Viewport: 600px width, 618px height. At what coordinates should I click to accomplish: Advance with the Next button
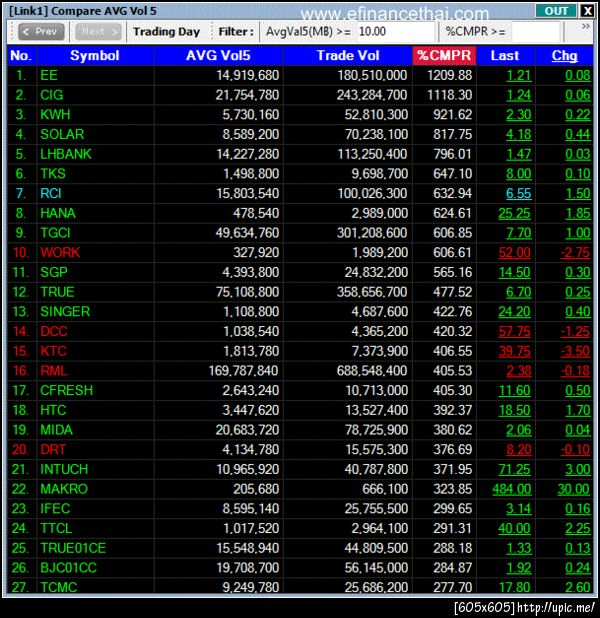(99, 32)
